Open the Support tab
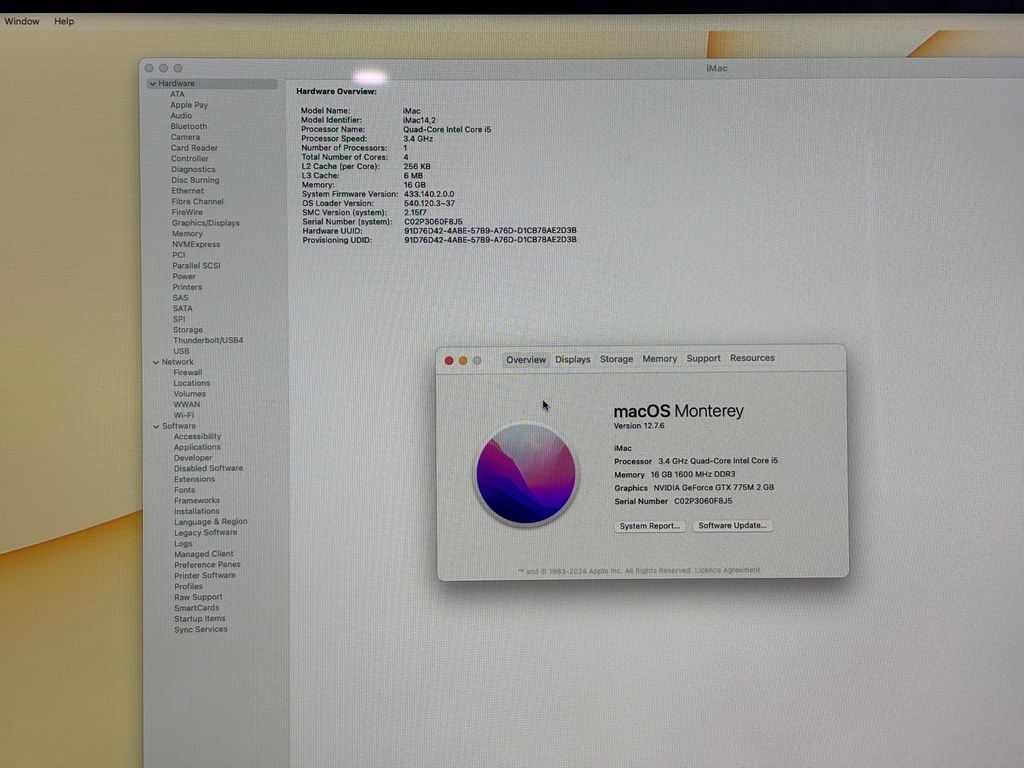 (x=703, y=358)
